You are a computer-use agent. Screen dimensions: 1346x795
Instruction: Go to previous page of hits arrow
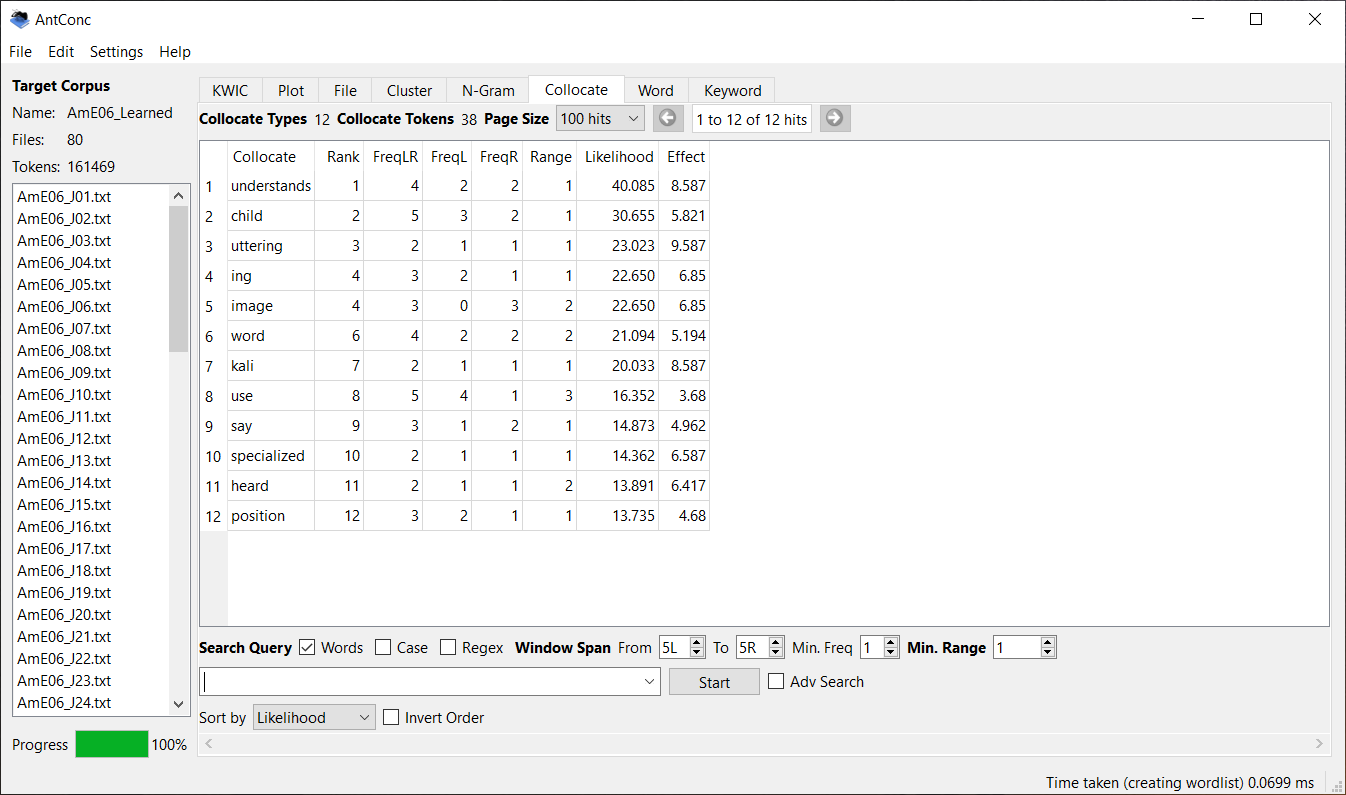668,119
